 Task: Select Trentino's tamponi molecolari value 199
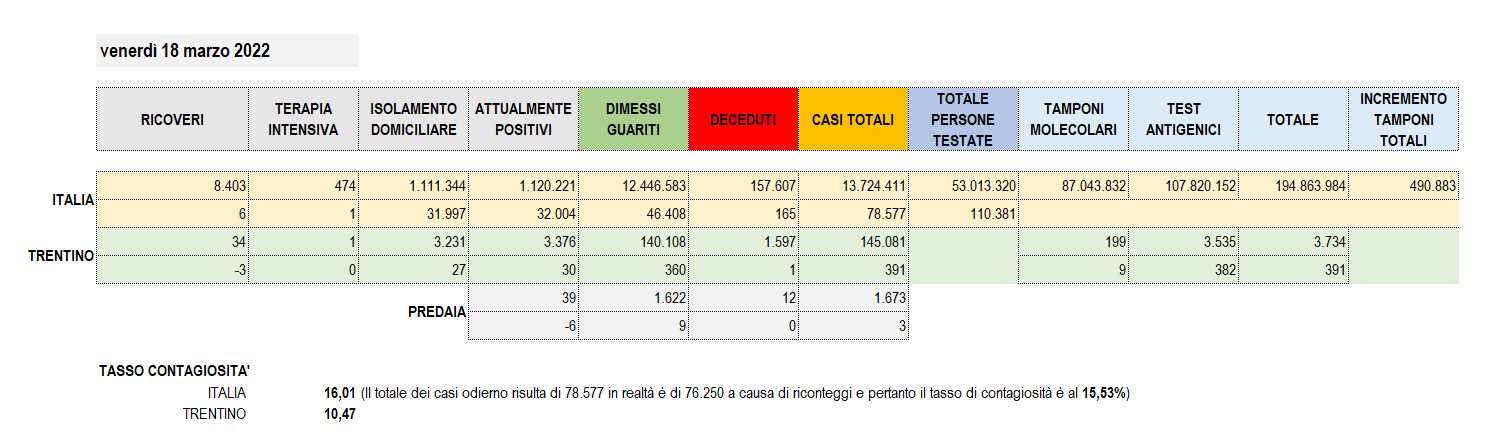click(x=1073, y=242)
